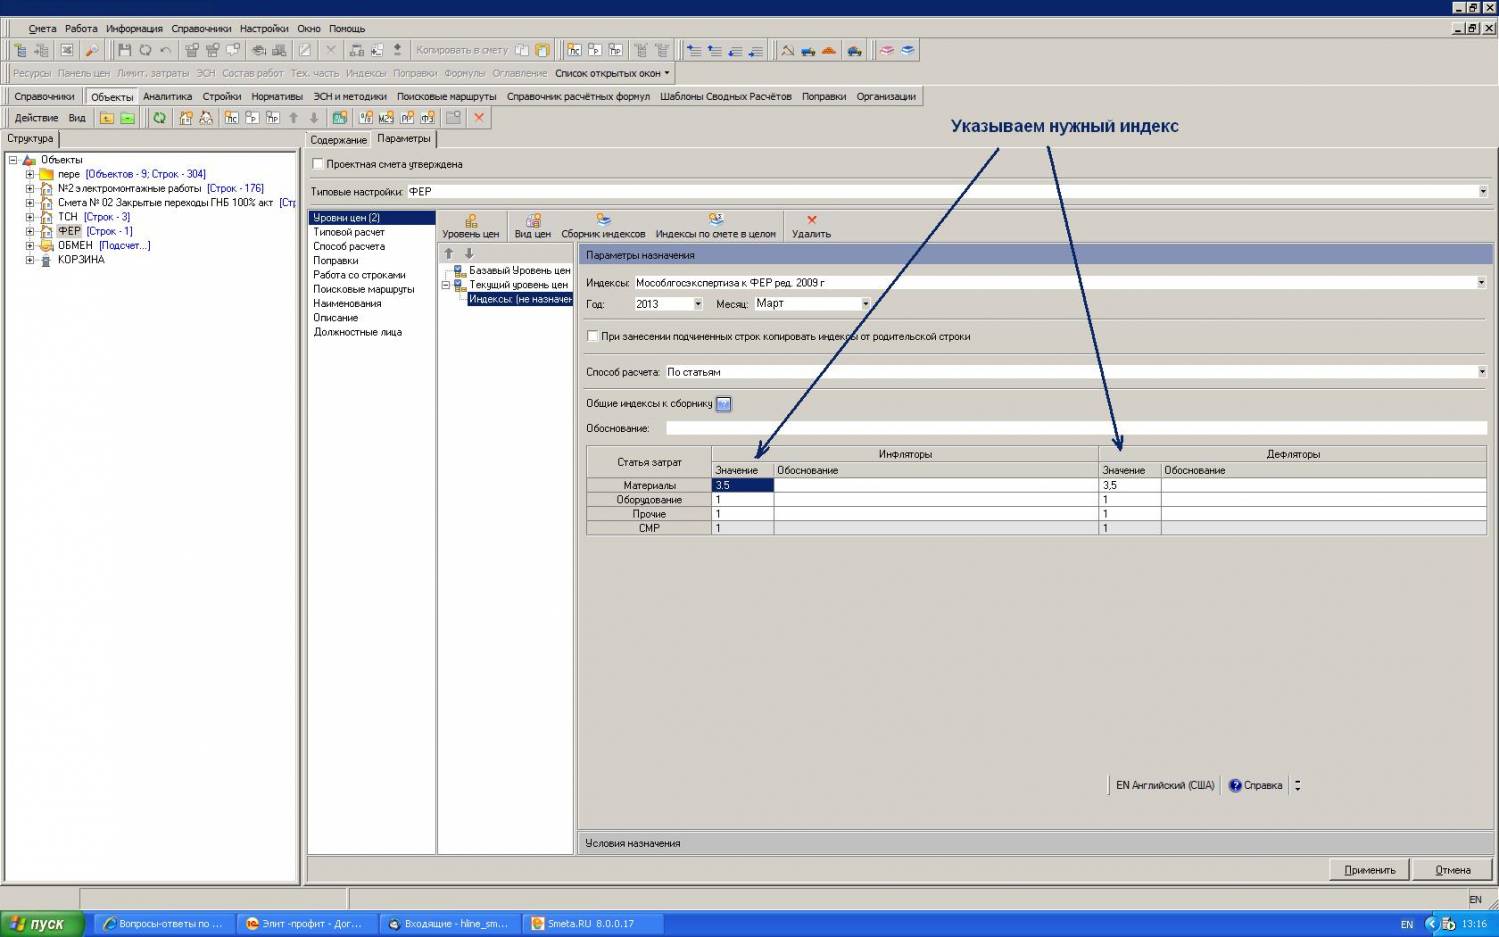Open the Месяц Март dropdown

point(865,304)
